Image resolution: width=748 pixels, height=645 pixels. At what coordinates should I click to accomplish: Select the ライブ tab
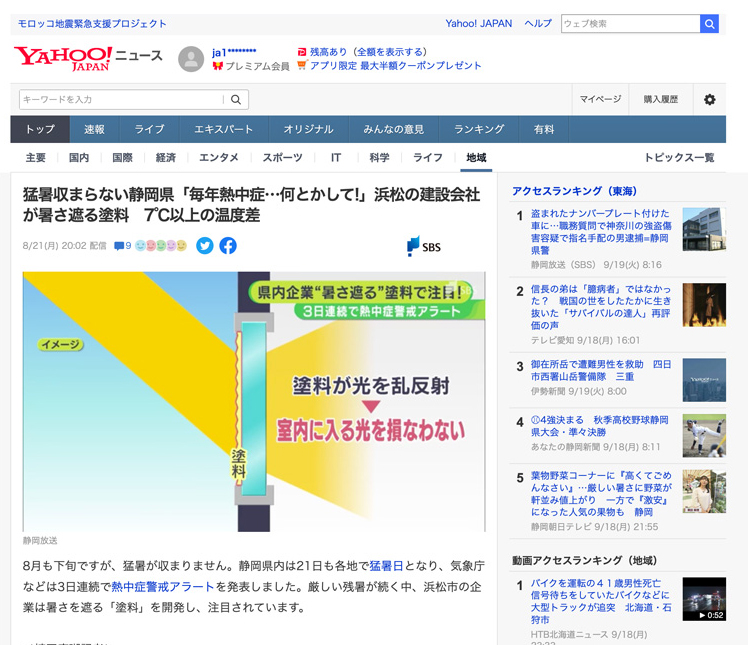coord(149,129)
